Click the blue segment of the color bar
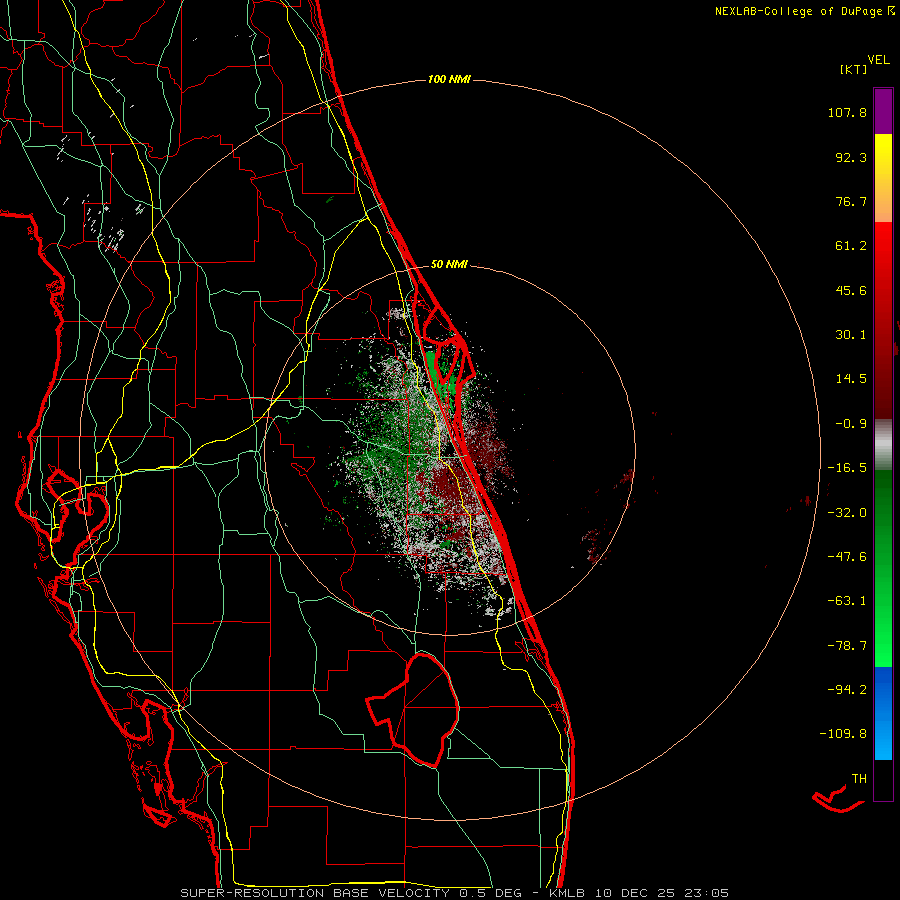This screenshot has height=900, width=900. click(883, 713)
